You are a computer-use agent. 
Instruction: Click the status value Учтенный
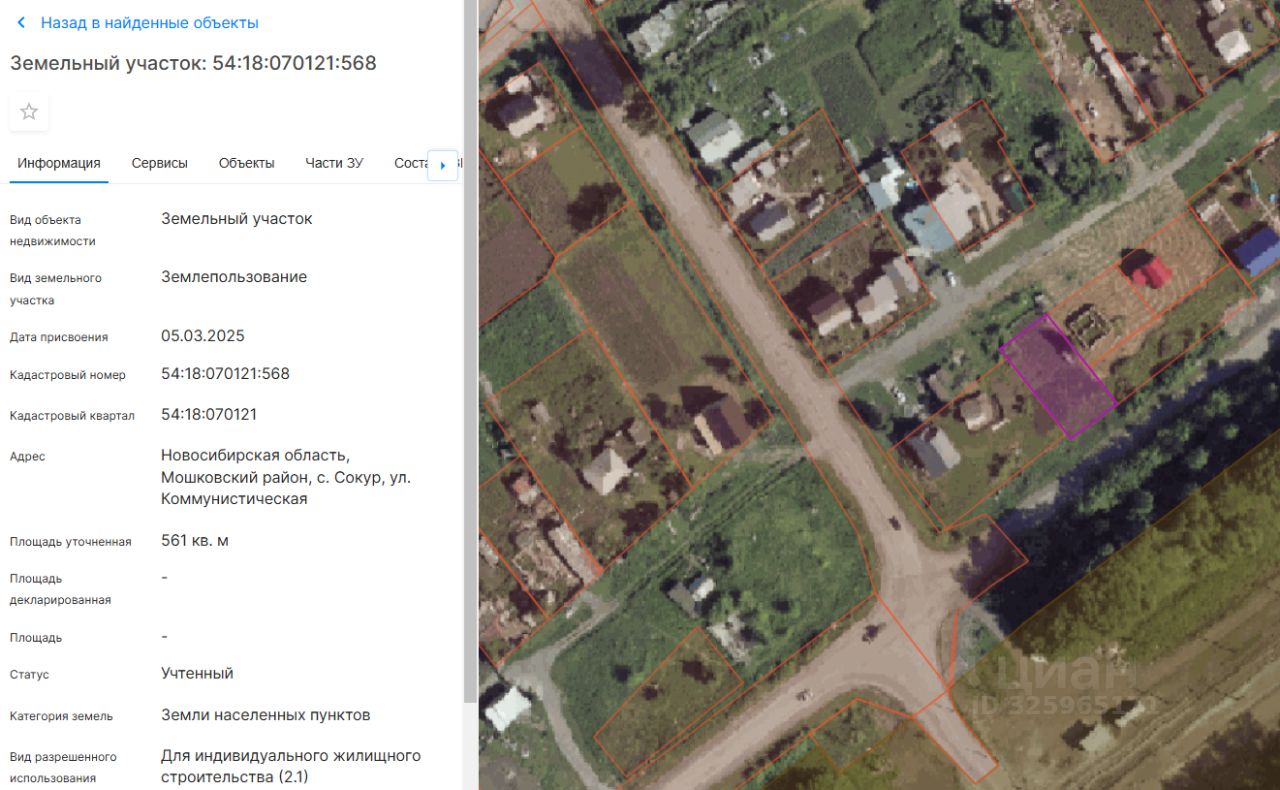point(197,674)
